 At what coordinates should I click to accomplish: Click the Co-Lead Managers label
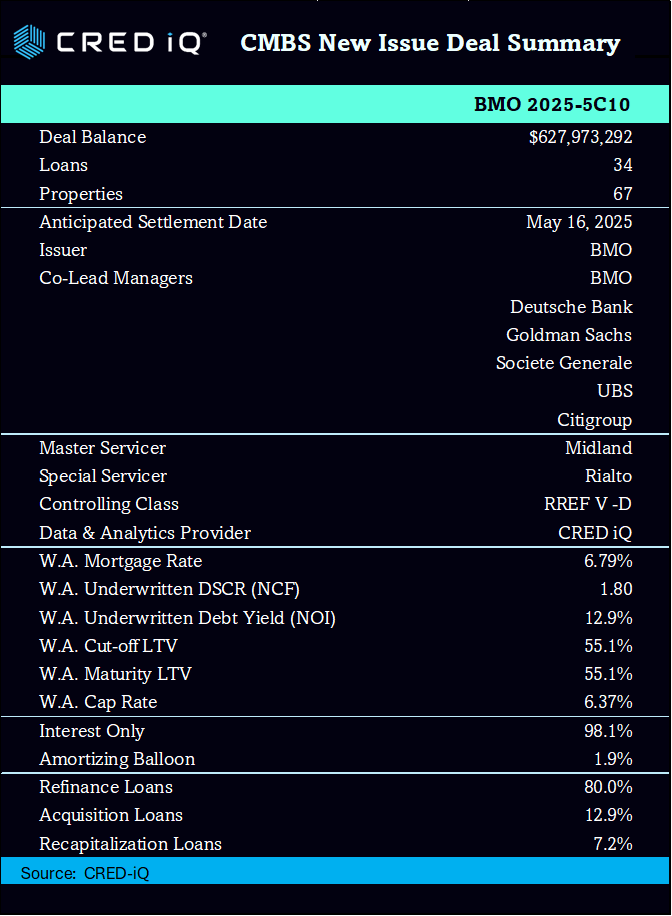pos(116,278)
